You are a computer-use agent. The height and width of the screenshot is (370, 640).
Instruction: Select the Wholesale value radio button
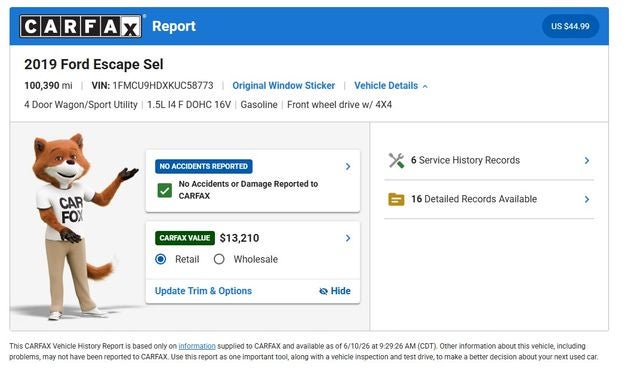(219, 259)
